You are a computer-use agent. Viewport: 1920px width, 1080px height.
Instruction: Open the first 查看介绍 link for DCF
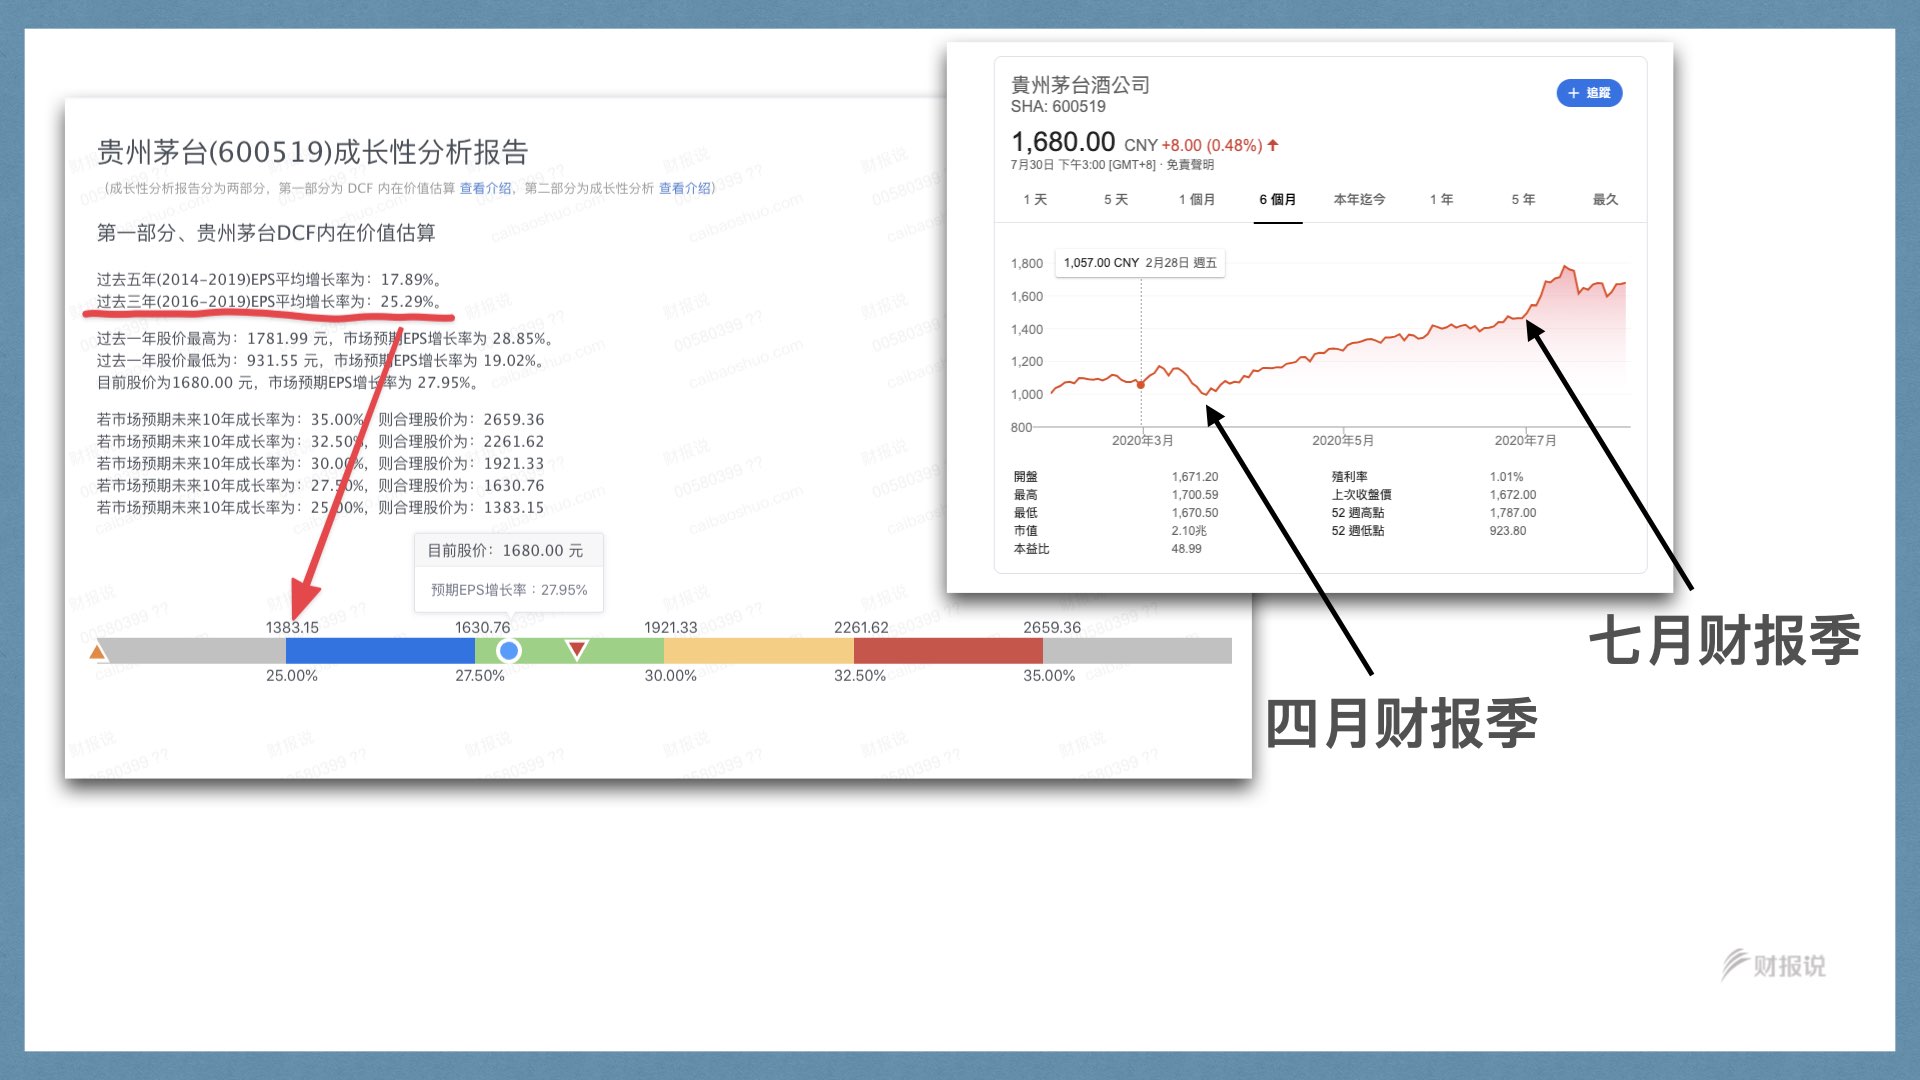coord(485,188)
